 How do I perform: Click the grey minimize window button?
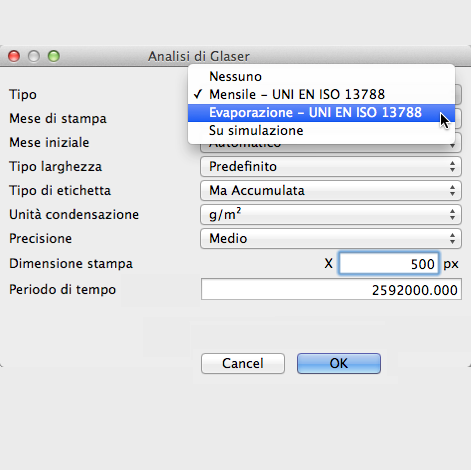pos(34,56)
